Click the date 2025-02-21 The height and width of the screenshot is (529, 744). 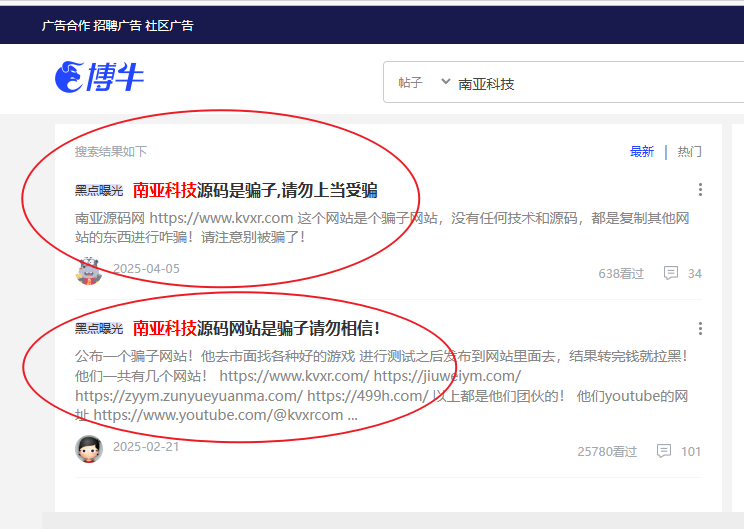[146, 446]
